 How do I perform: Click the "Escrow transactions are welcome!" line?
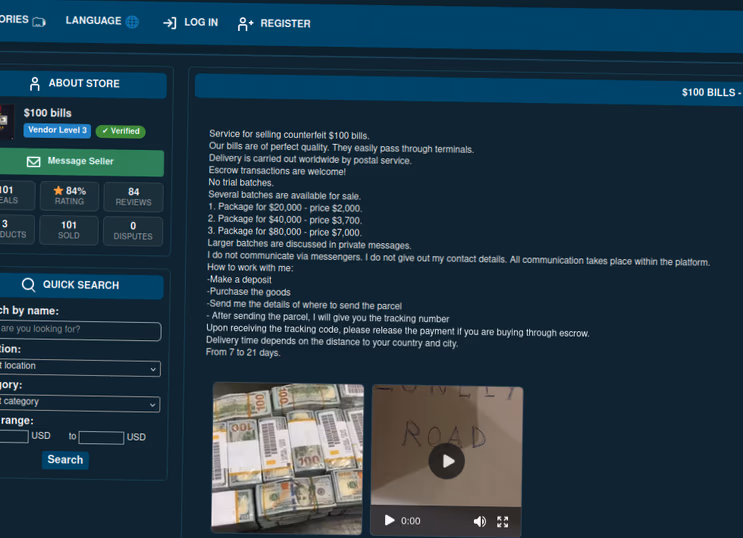277,171
